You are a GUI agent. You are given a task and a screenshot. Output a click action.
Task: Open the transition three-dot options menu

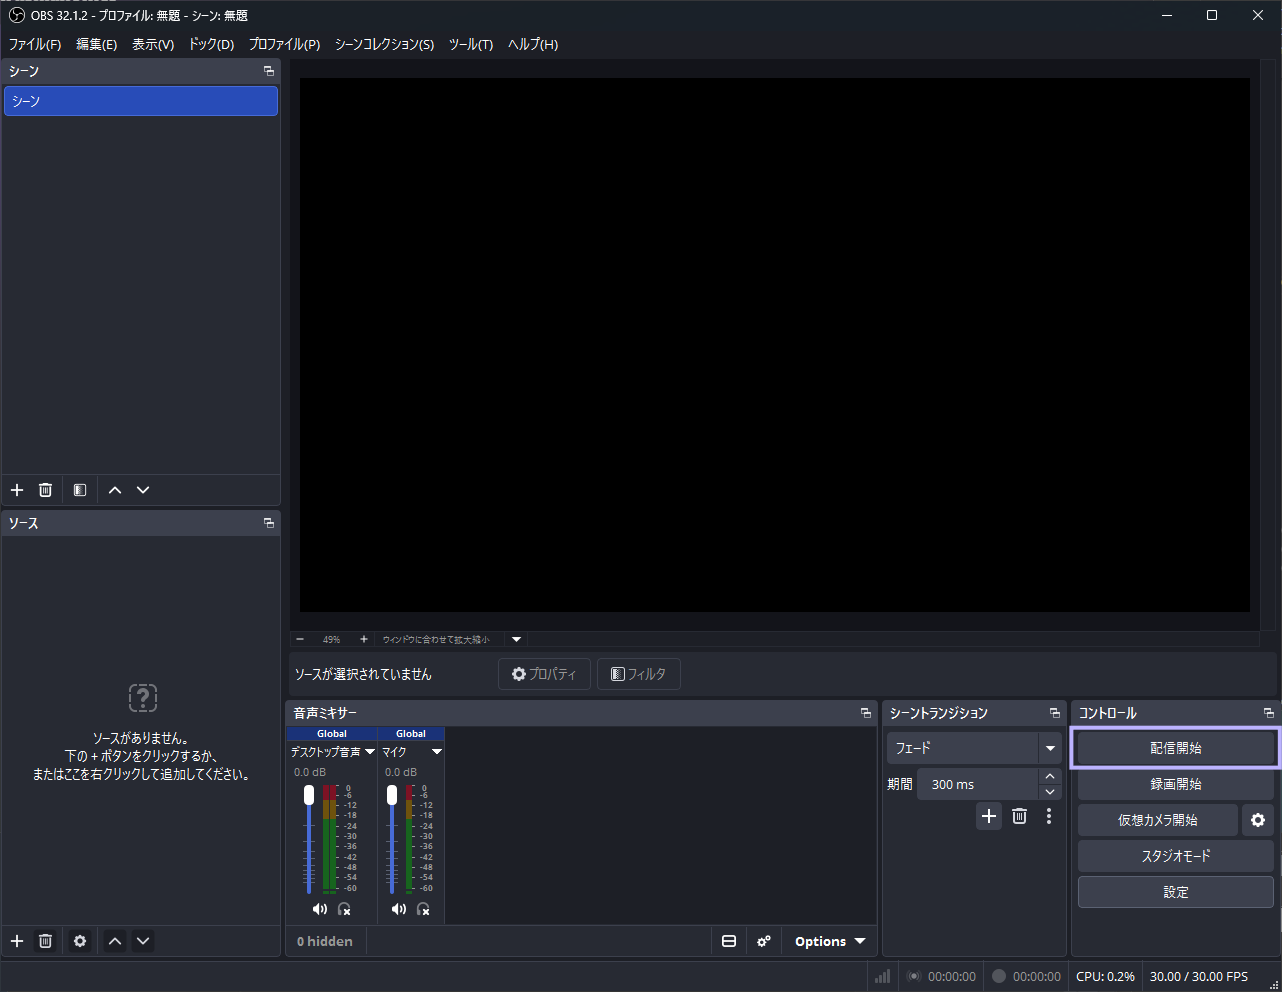(x=1049, y=816)
